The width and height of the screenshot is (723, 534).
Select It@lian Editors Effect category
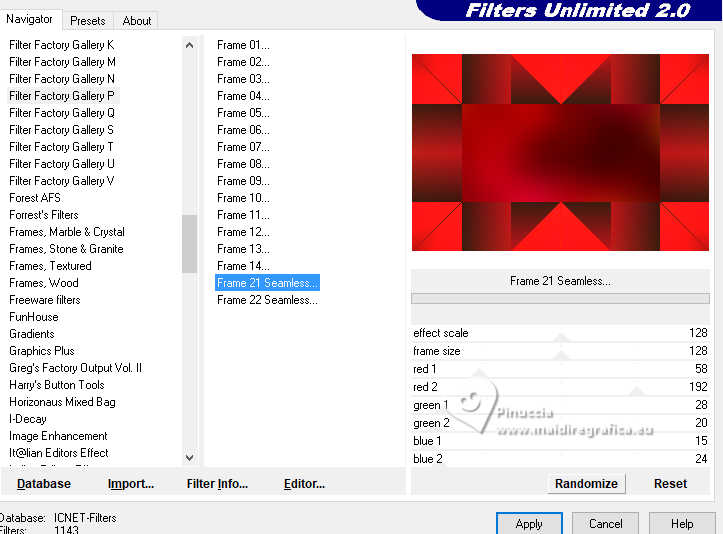coord(59,453)
